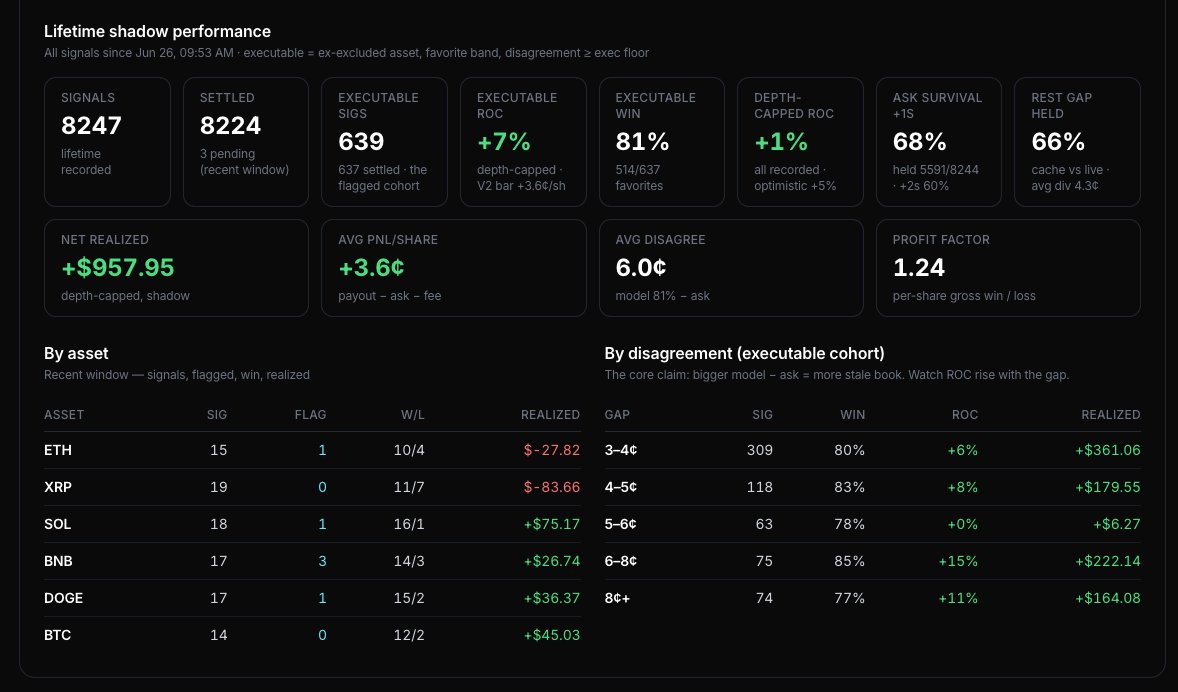Click the WIN column header

tap(853, 415)
